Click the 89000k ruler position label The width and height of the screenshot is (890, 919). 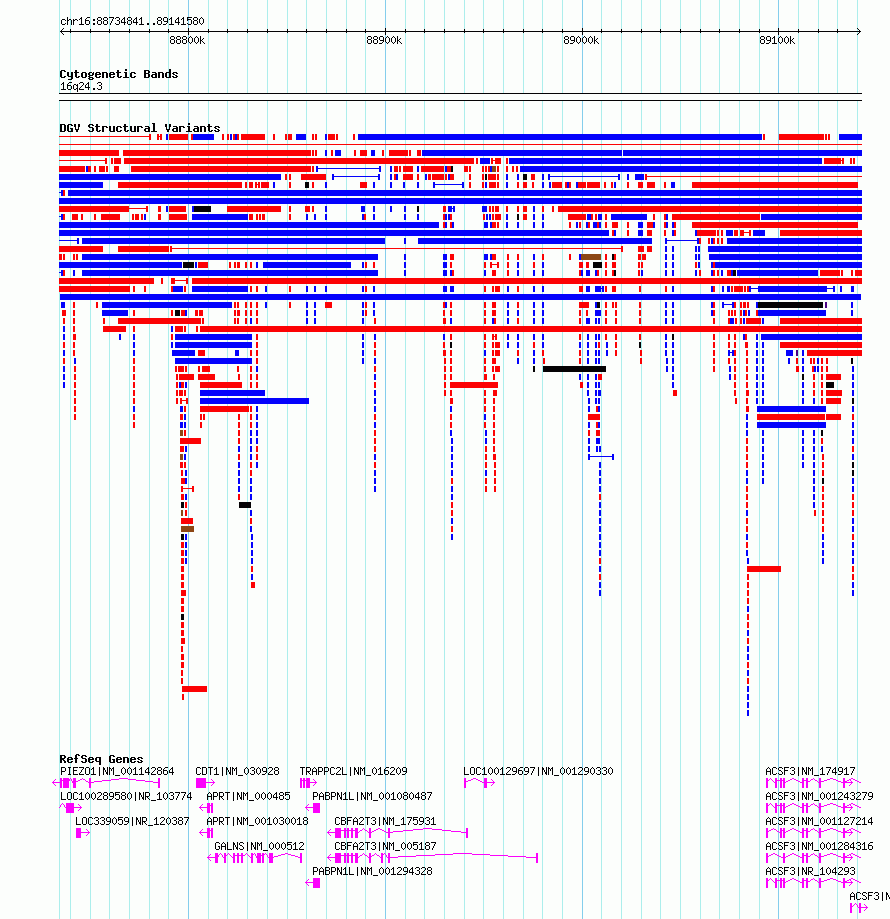click(581, 40)
